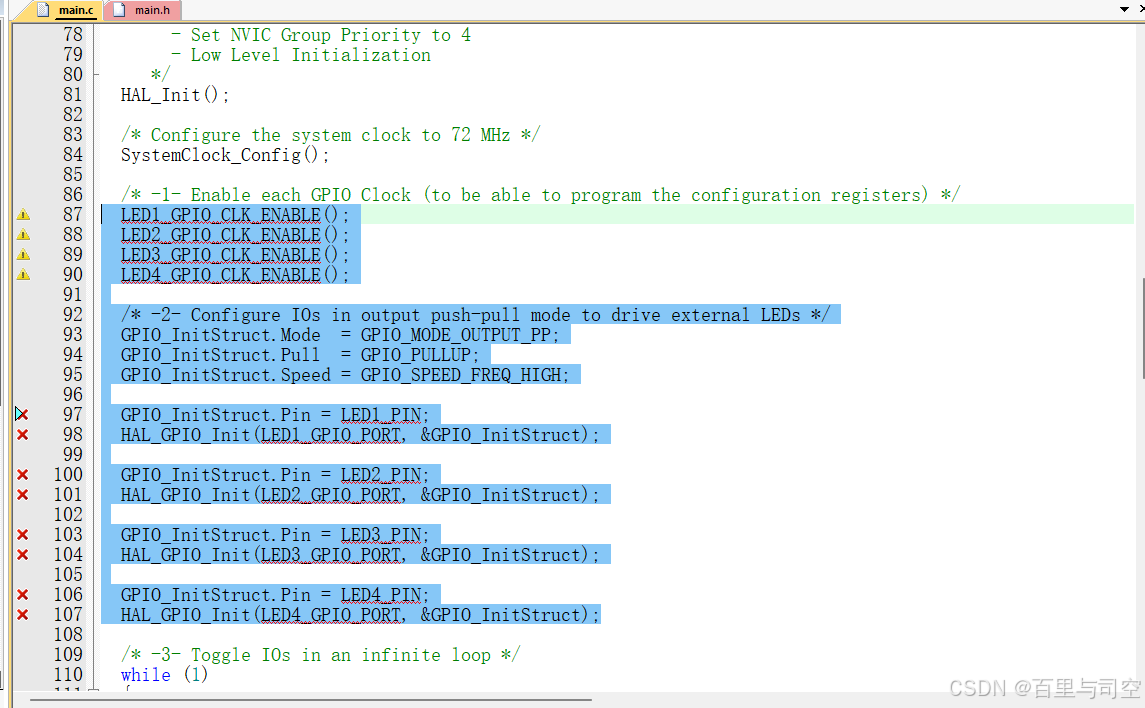Image resolution: width=1145 pixels, height=708 pixels.
Task: Click the warning icon on line 89
Action: click(x=23, y=255)
